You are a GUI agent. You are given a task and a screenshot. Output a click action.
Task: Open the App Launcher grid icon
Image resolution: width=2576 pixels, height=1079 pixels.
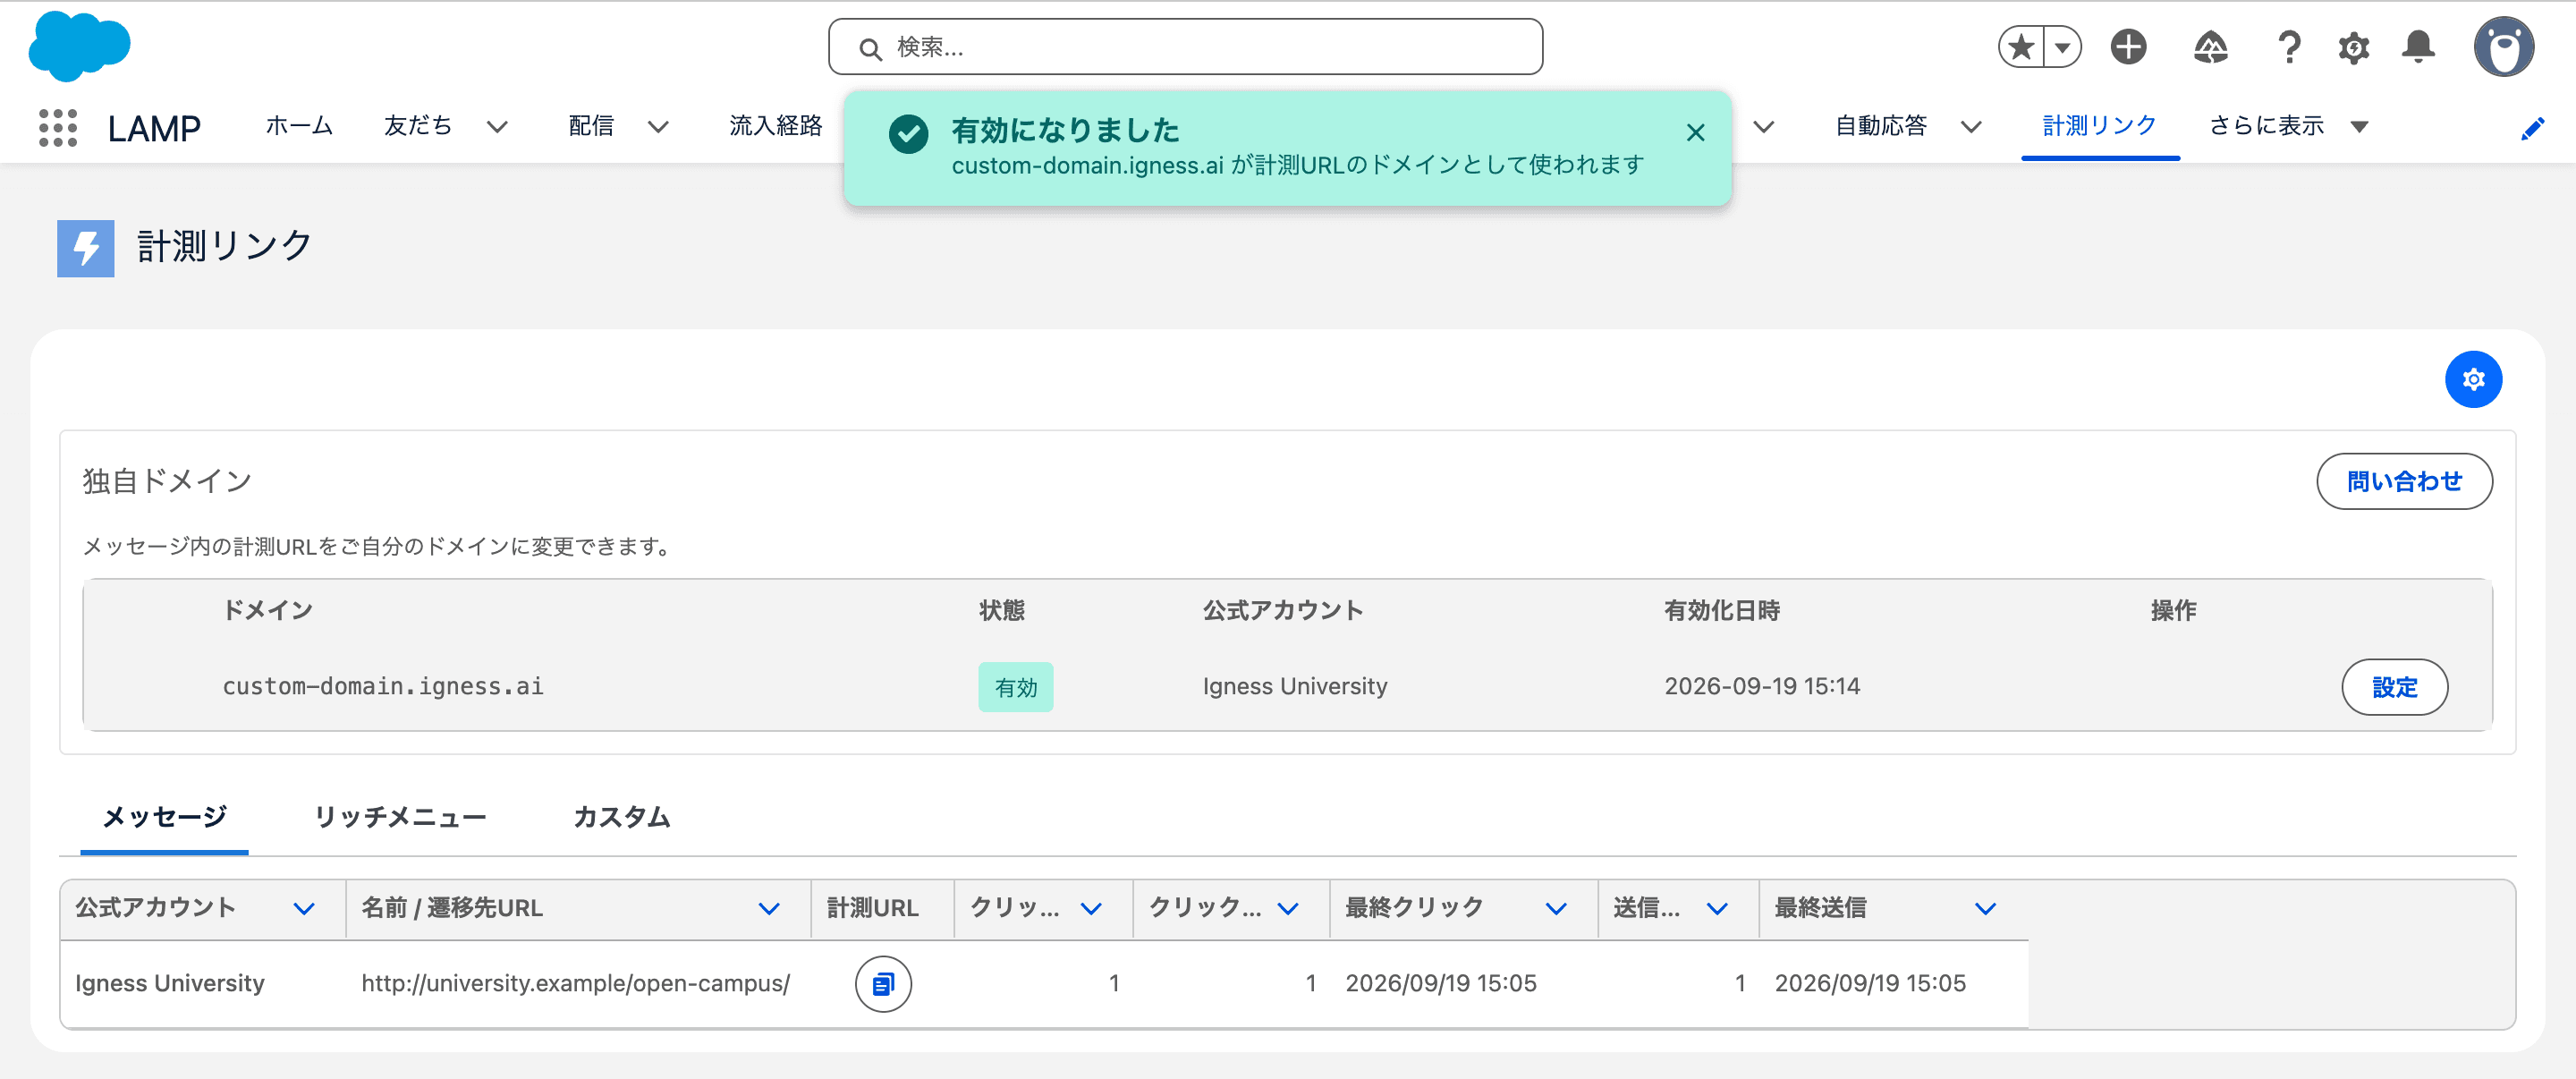pyautogui.click(x=58, y=127)
